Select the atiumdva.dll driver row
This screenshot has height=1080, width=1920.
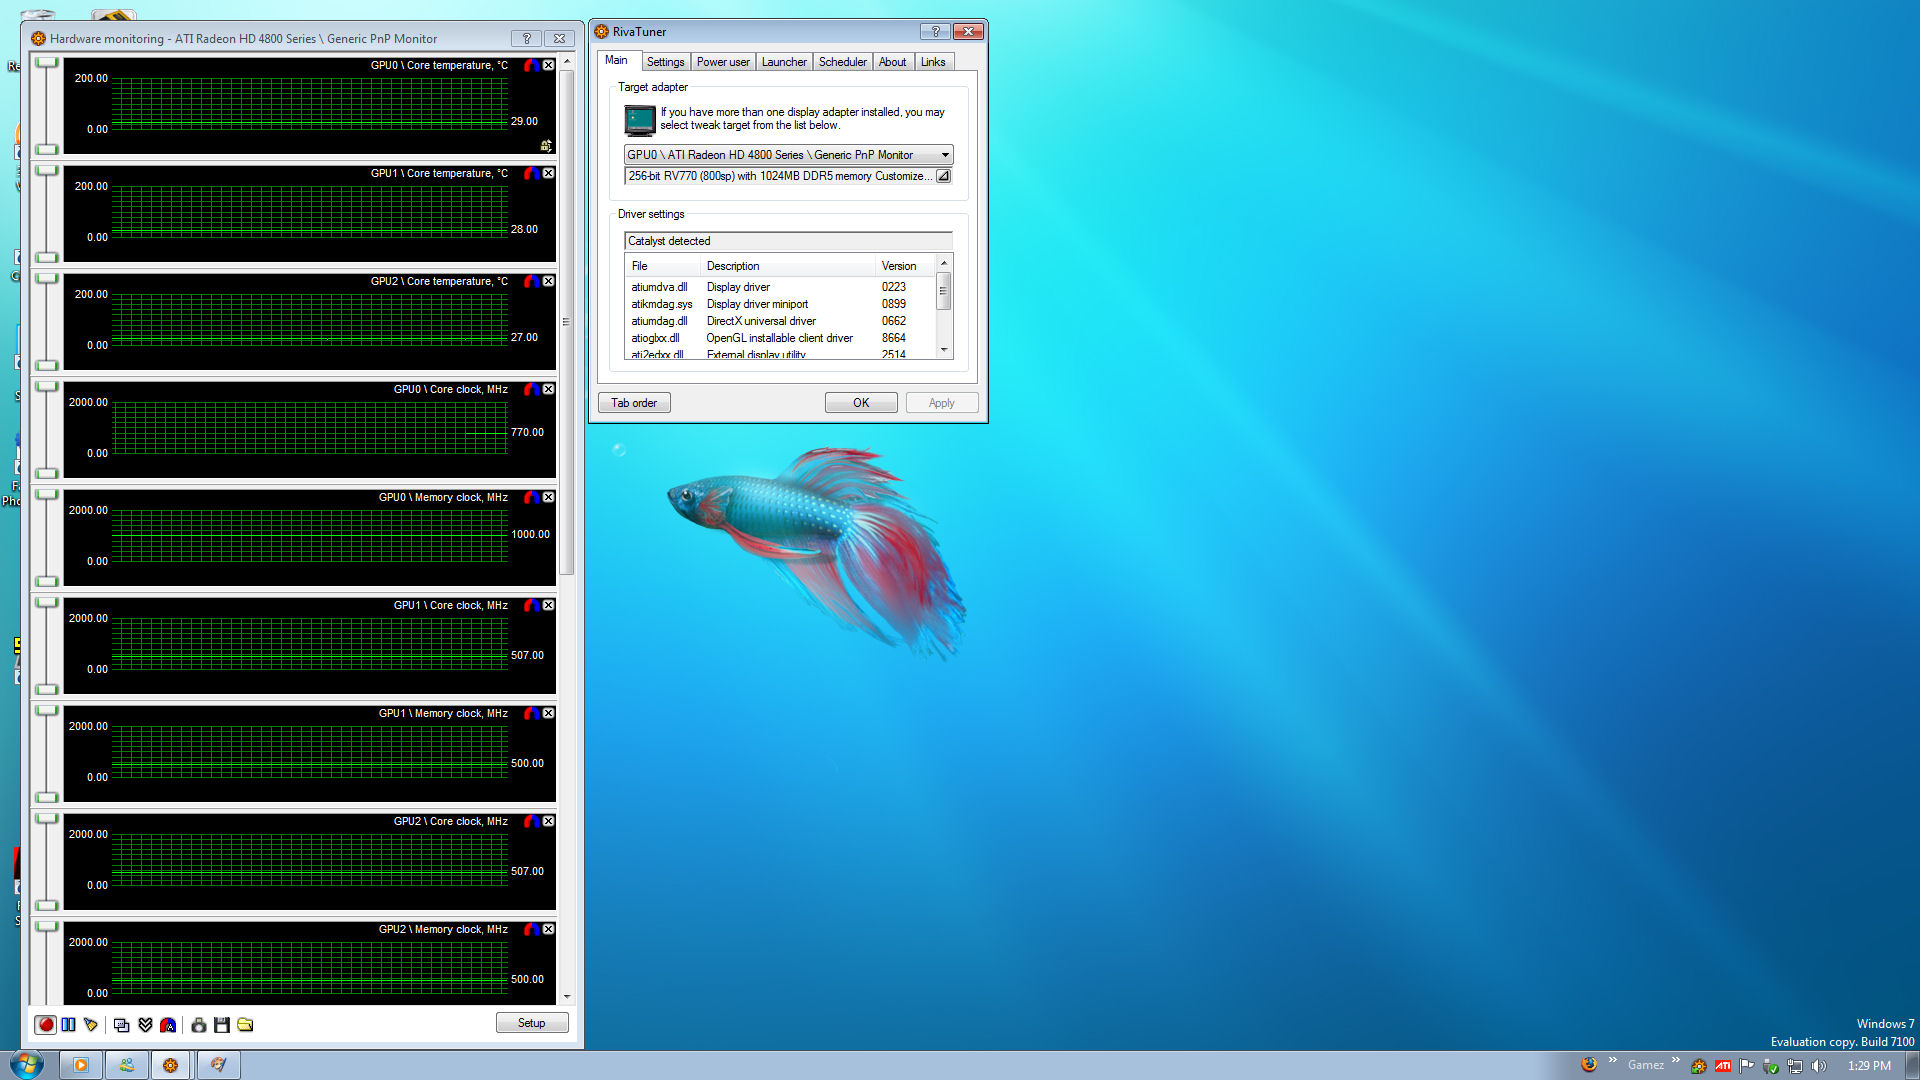[780, 287]
